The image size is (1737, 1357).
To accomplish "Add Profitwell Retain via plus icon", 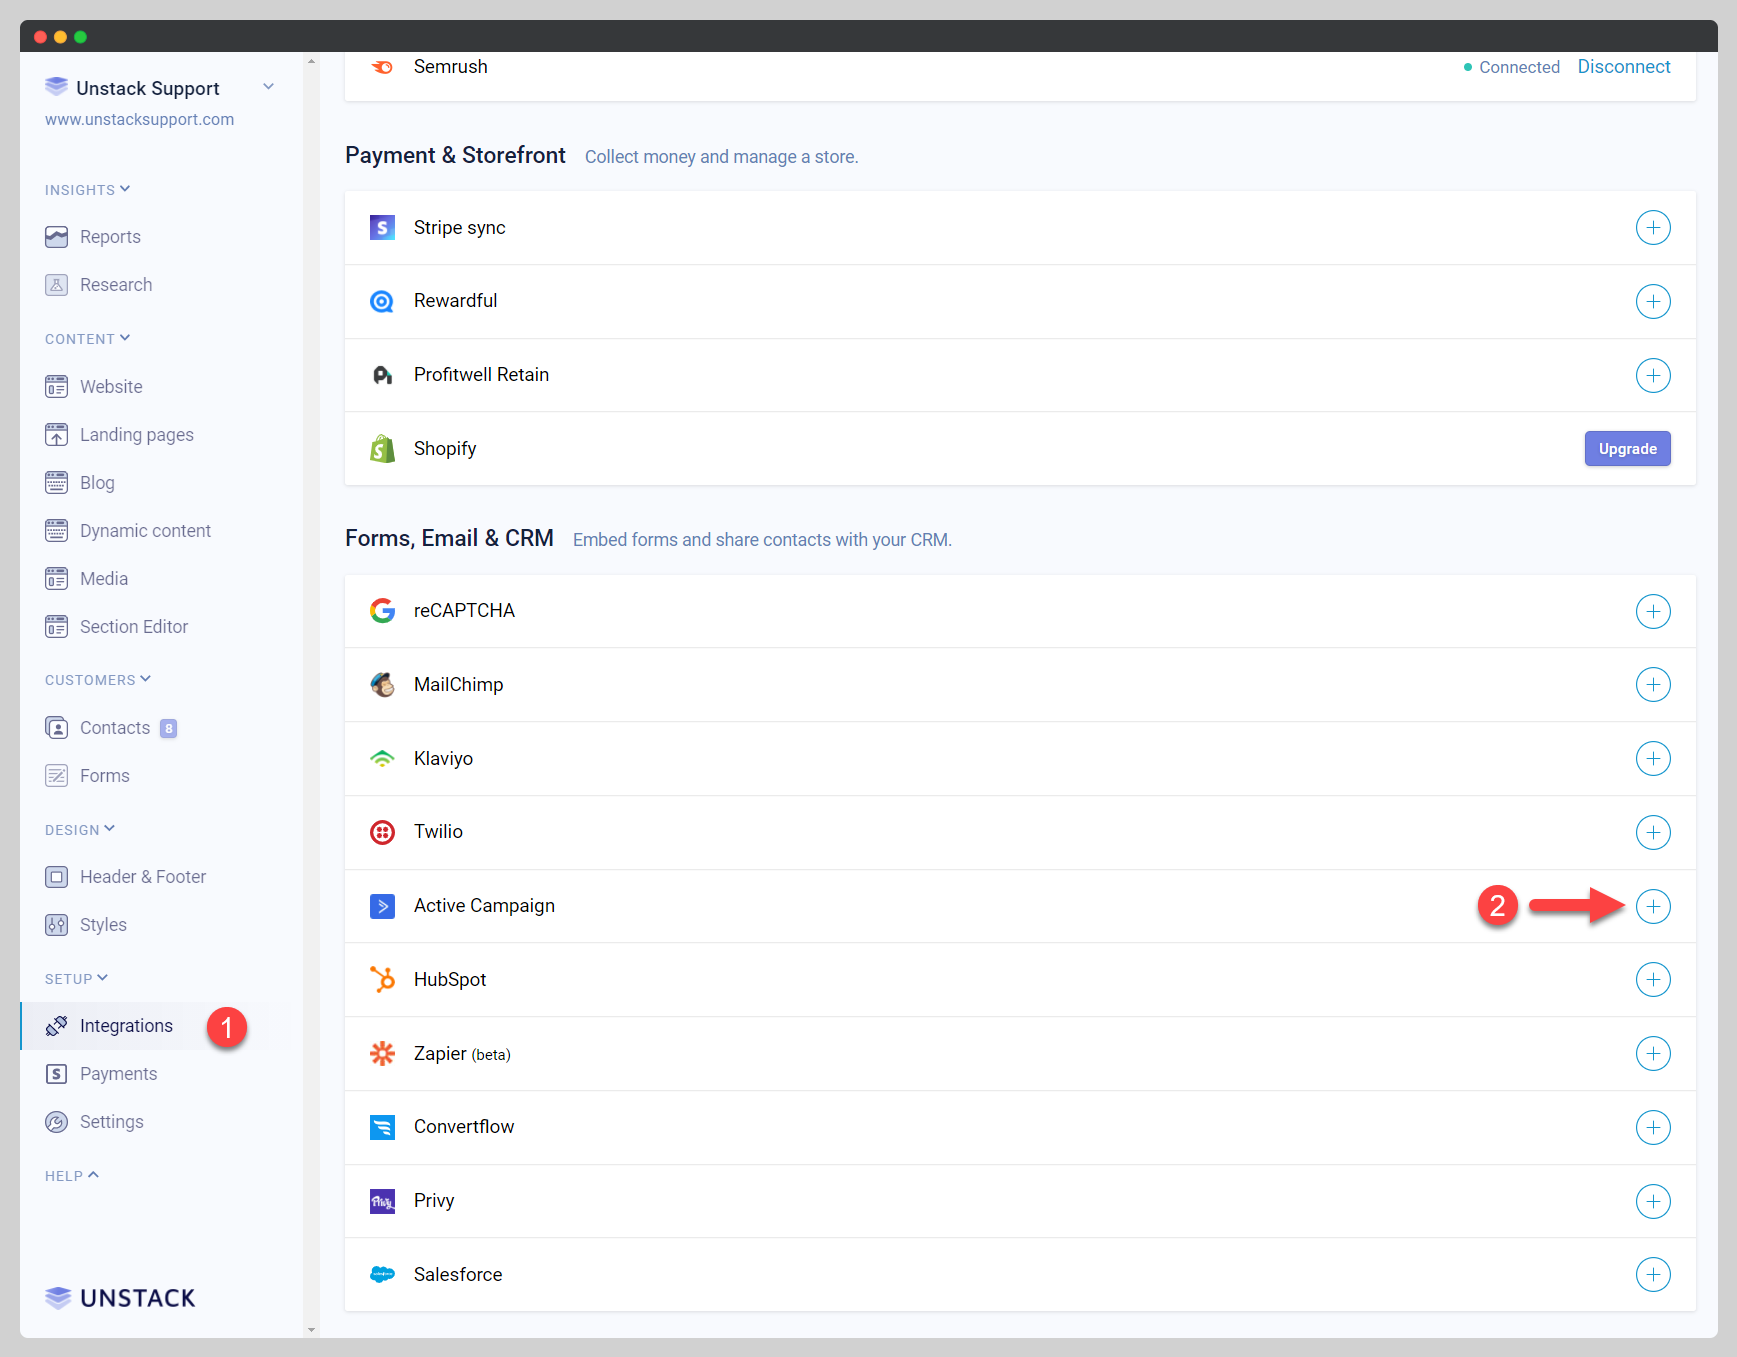I will [x=1653, y=375].
